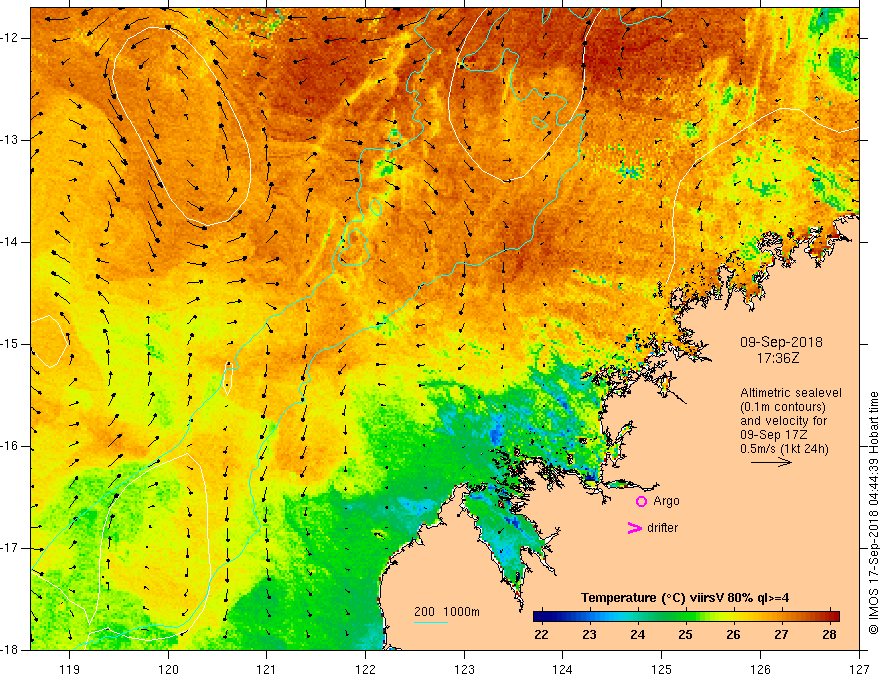Click the 'and velocity for' text line
The height and width of the screenshot is (680, 880).
coord(783,421)
